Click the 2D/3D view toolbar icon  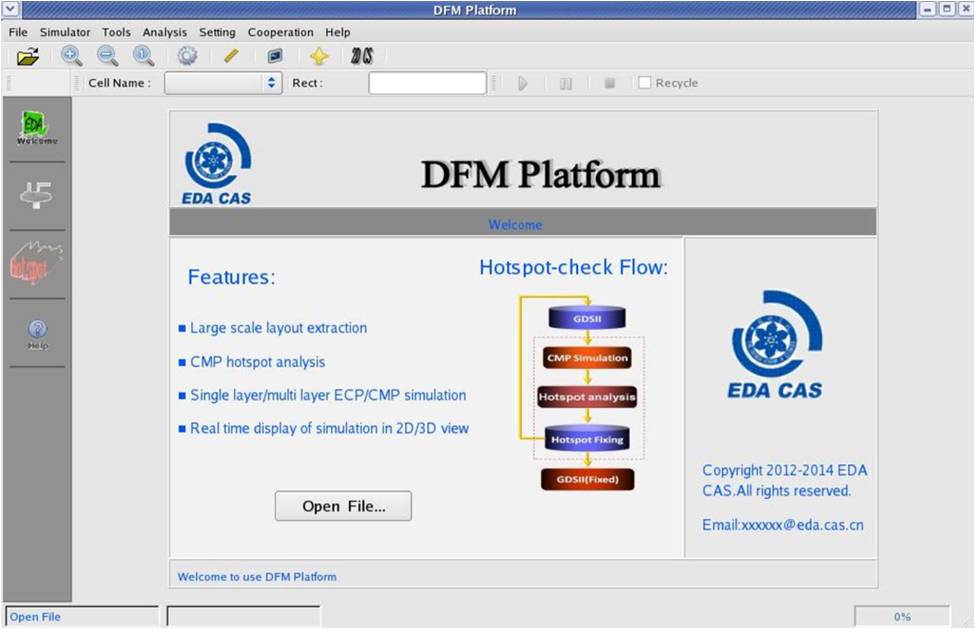(x=362, y=57)
